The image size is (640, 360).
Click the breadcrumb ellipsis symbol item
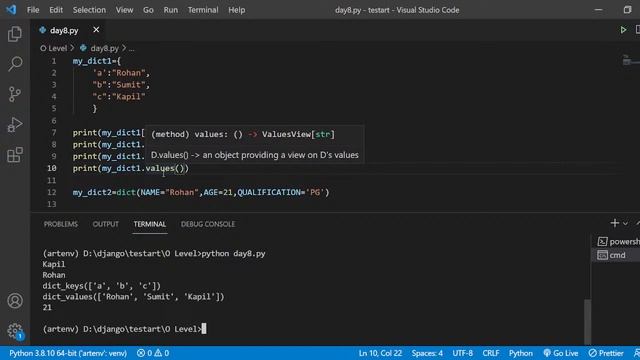click(131, 48)
